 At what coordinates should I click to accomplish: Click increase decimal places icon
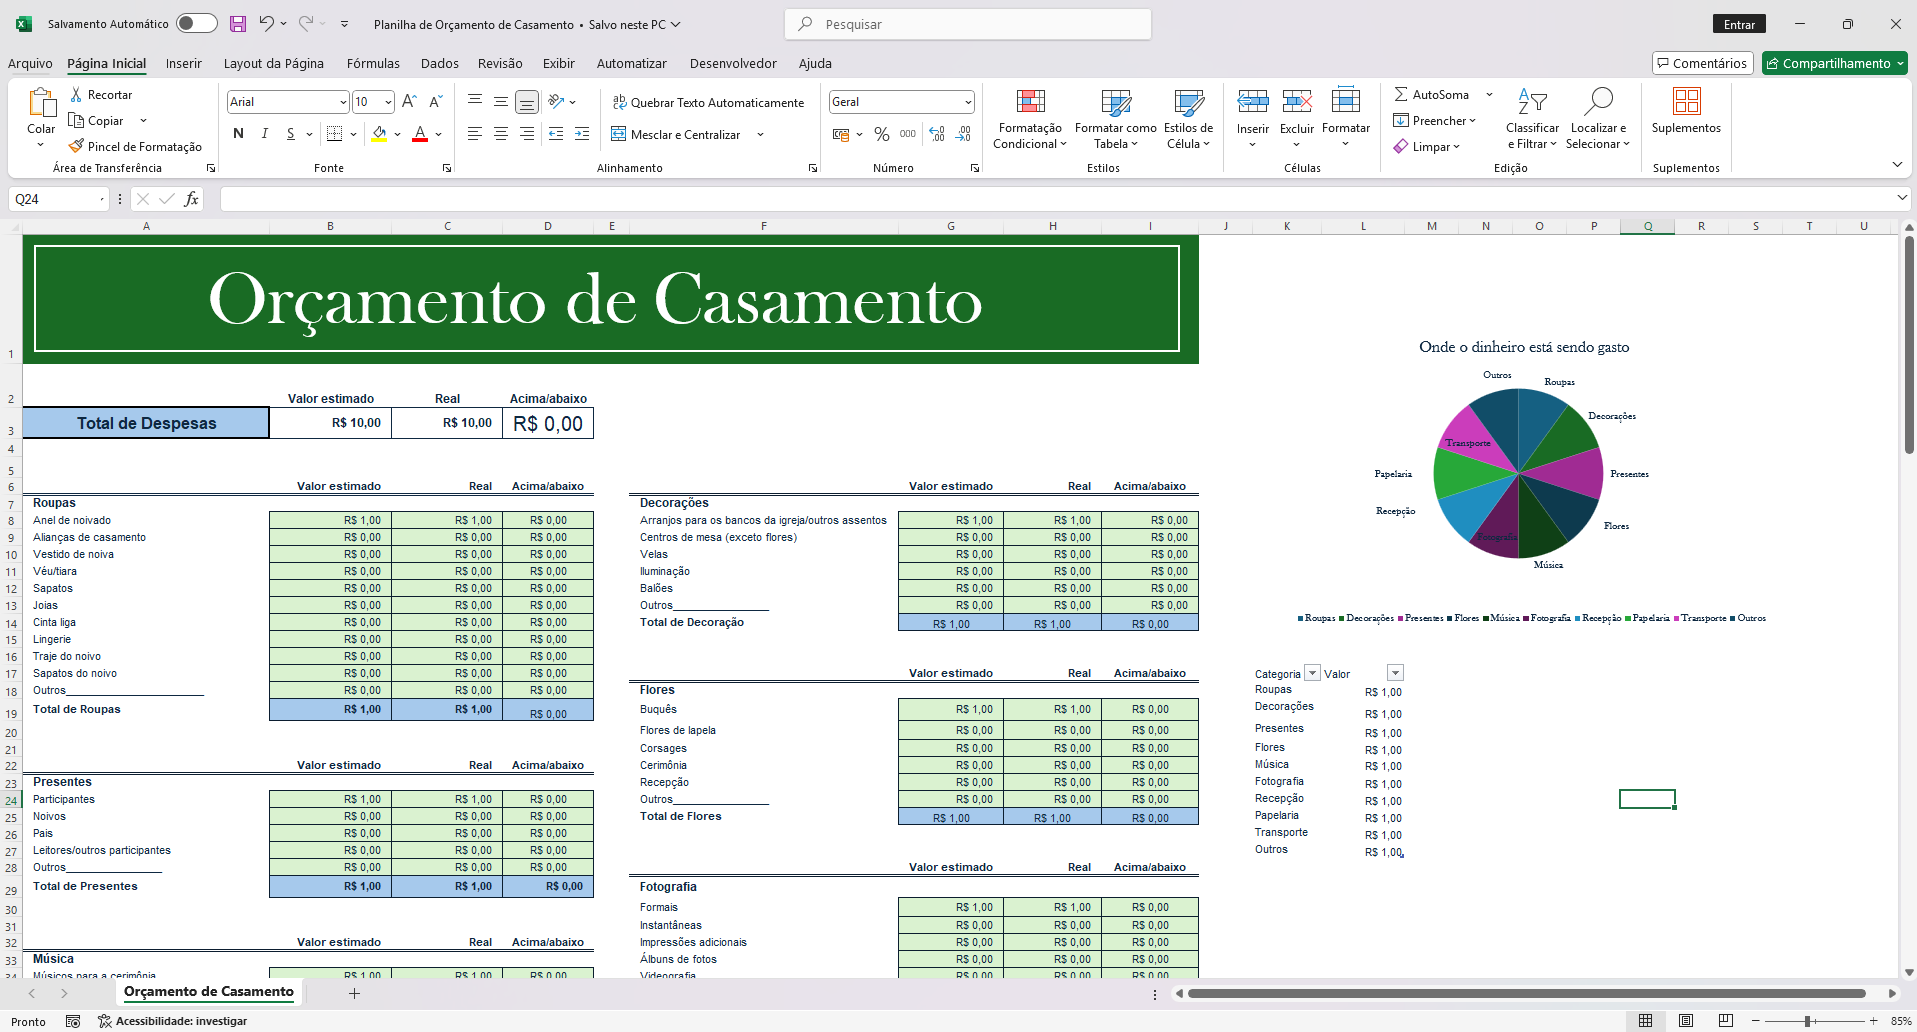[937, 133]
